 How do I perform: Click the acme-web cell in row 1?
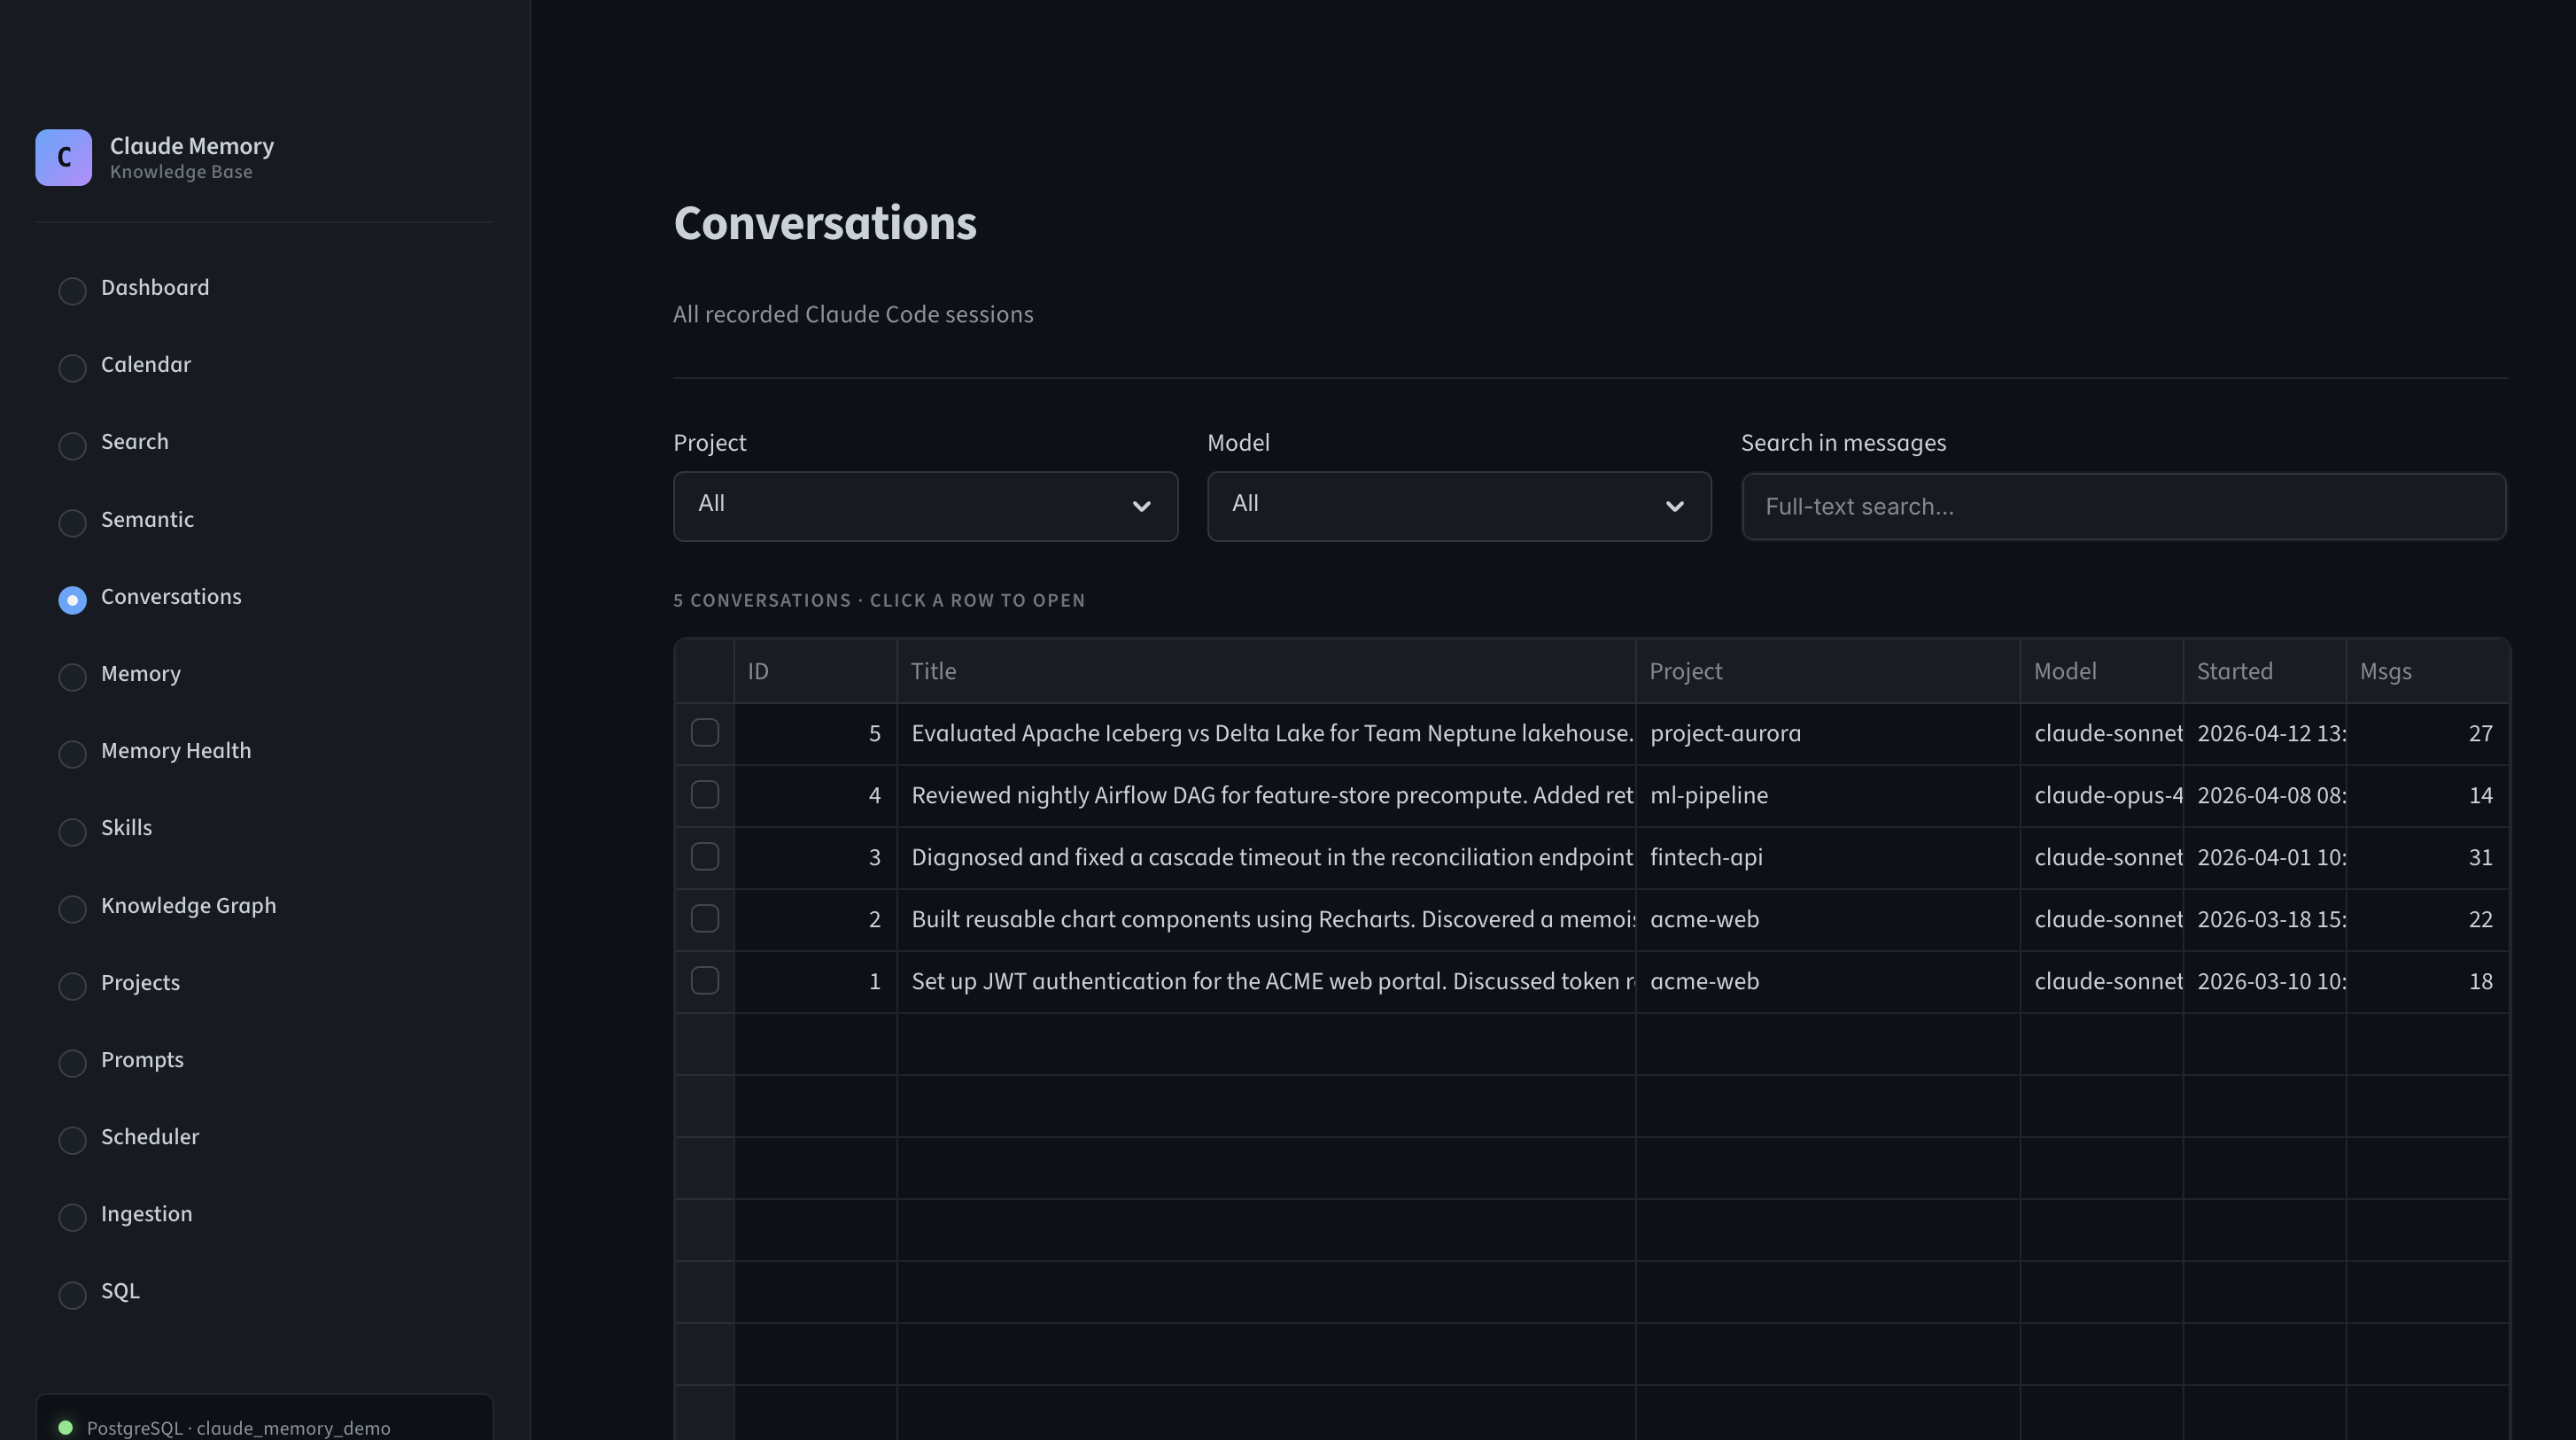(1827, 982)
